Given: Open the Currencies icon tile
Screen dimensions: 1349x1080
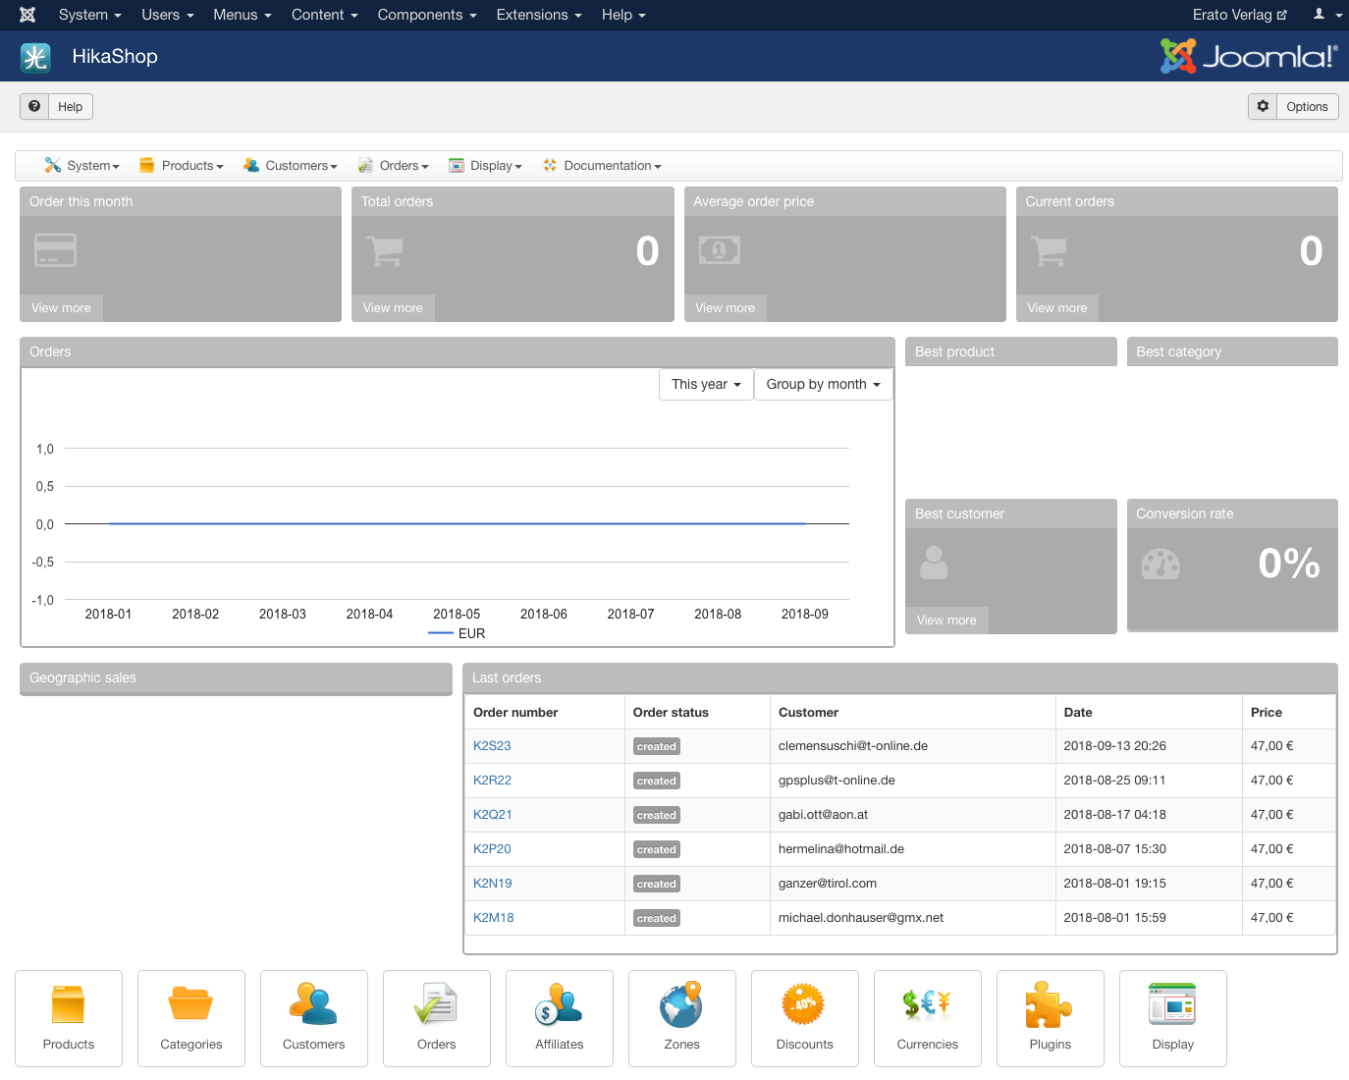Looking at the screenshot, I should point(927,1018).
